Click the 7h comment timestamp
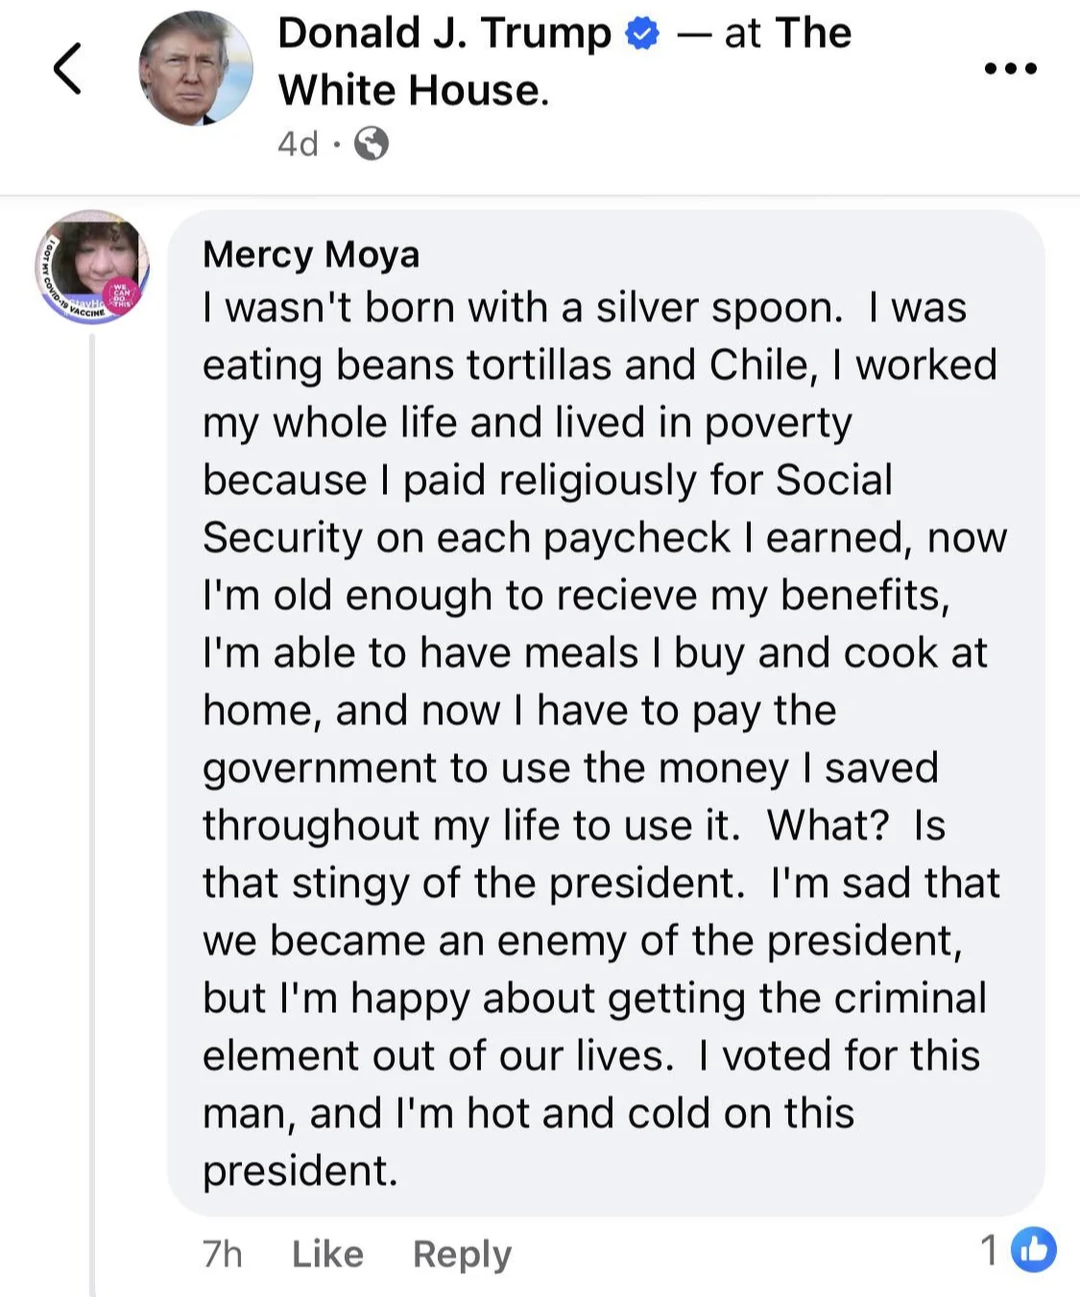Image resolution: width=1080 pixels, height=1297 pixels. [222, 1253]
